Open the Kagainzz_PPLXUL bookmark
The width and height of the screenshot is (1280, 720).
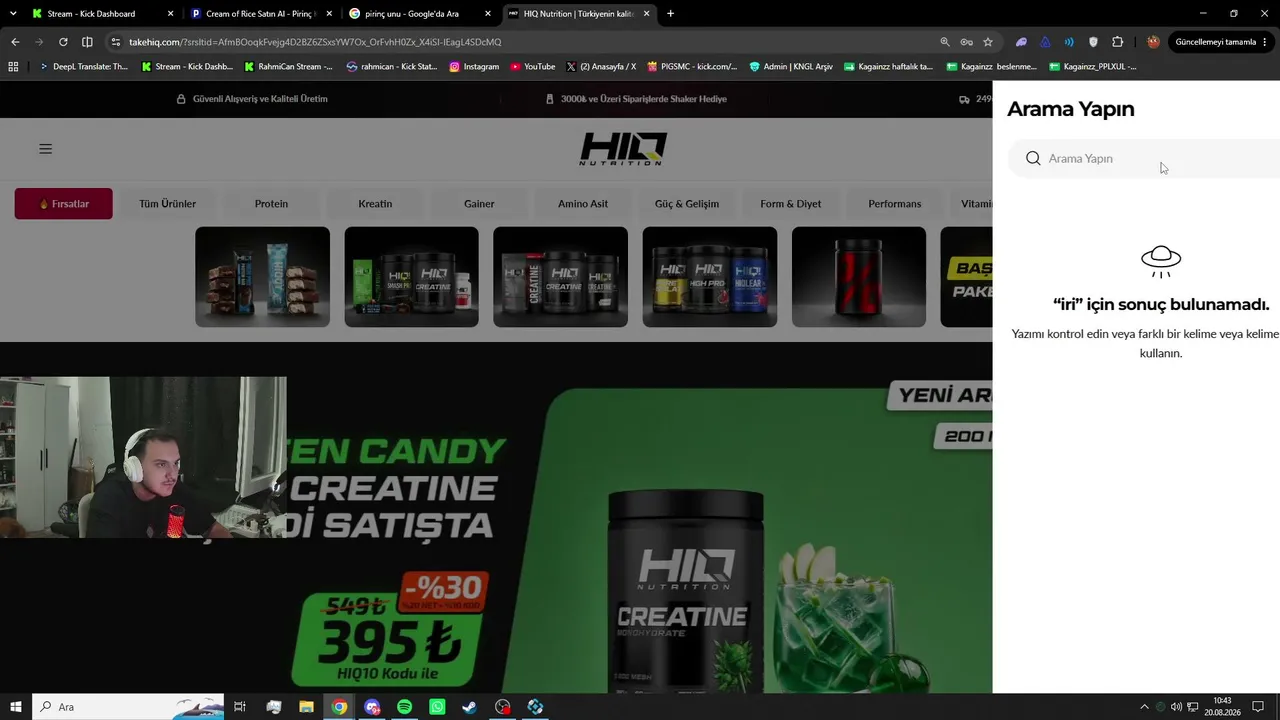(1093, 67)
